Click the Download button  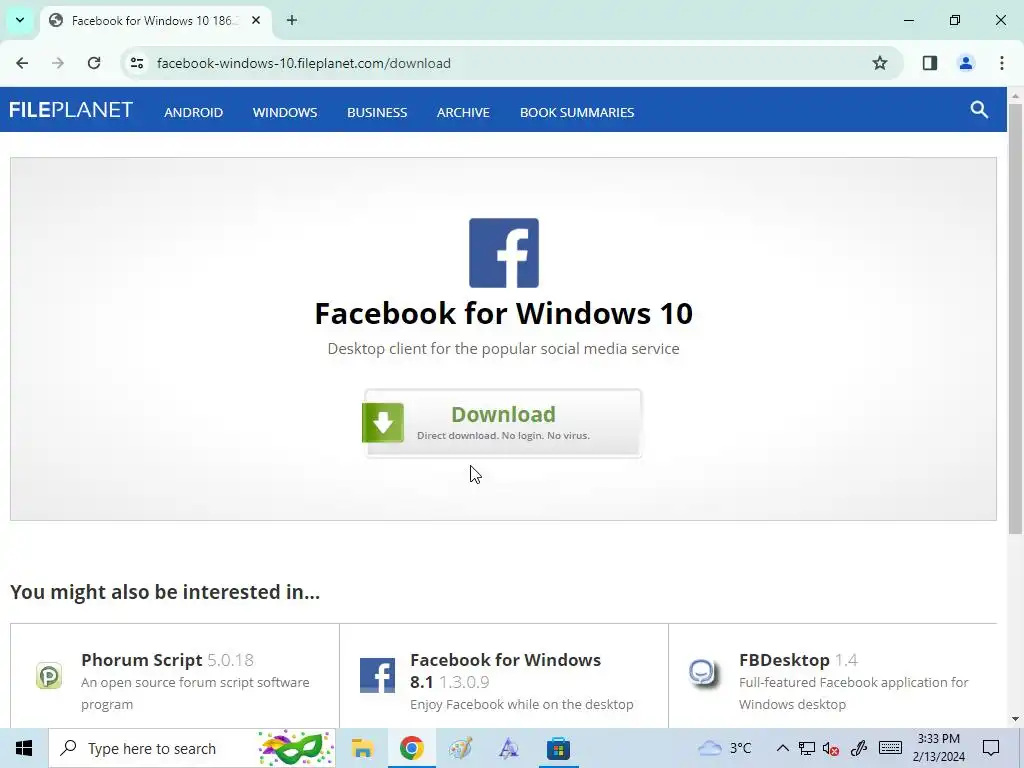click(503, 423)
